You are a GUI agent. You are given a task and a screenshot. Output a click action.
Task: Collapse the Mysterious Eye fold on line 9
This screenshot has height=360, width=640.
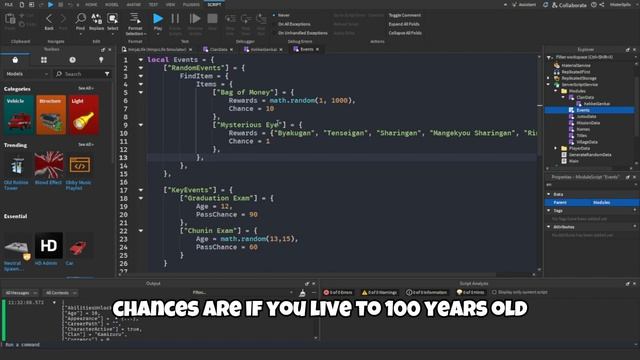tap(141, 125)
